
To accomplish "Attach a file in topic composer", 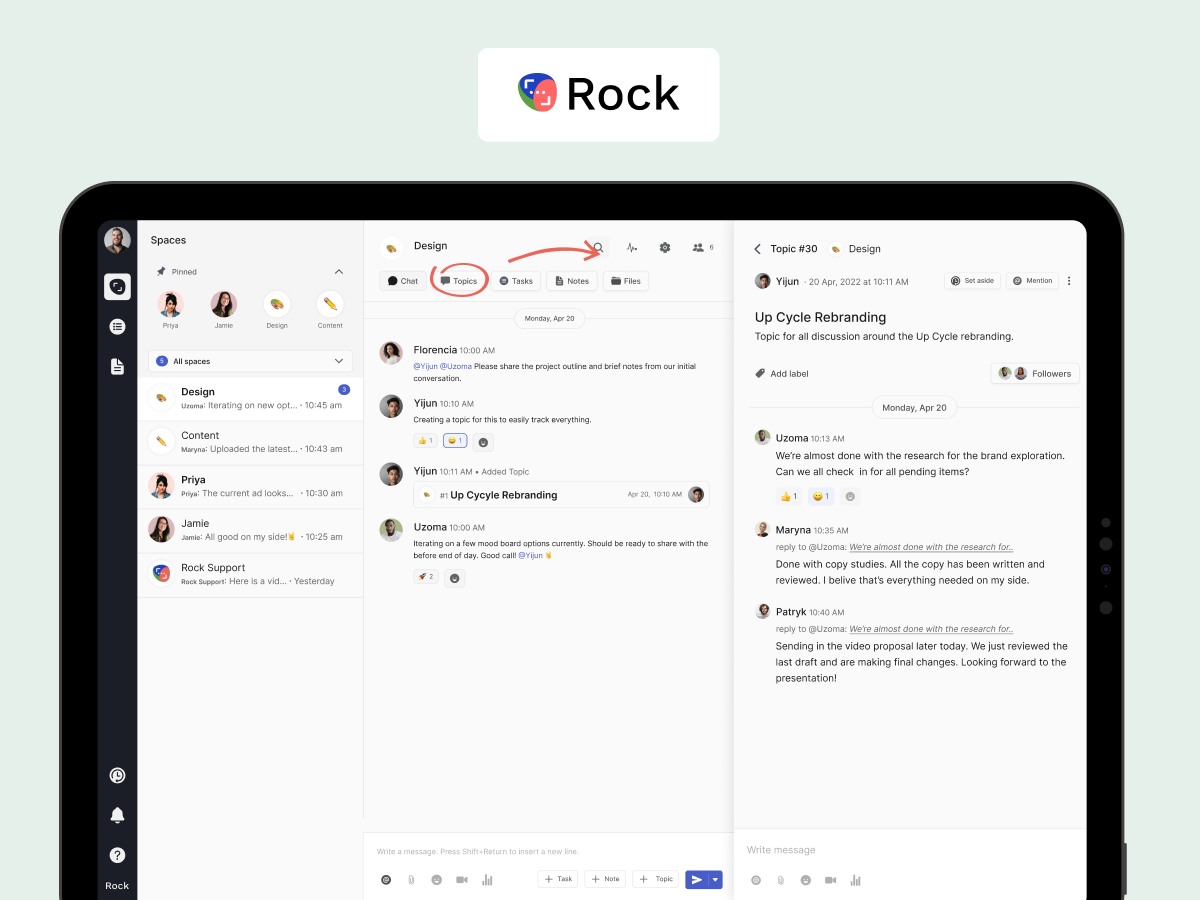I will click(x=781, y=880).
